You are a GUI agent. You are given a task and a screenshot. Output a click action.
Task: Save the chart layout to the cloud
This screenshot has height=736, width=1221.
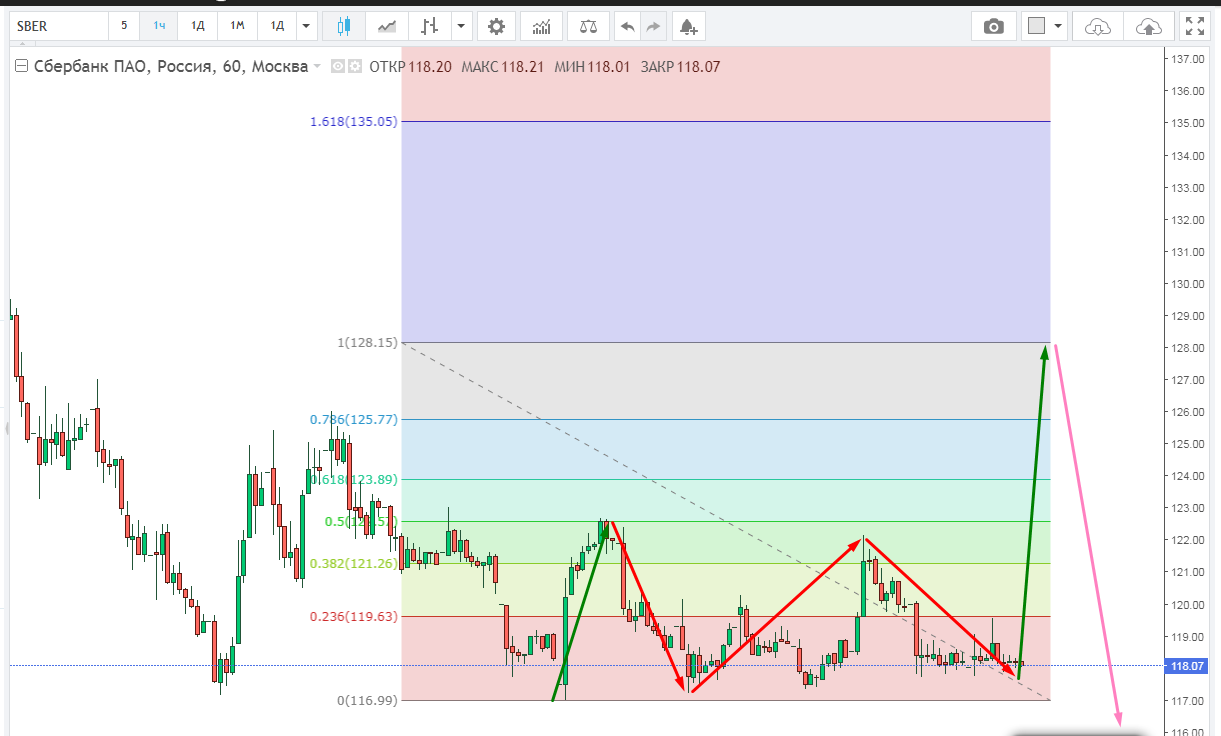pos(1149,26)
